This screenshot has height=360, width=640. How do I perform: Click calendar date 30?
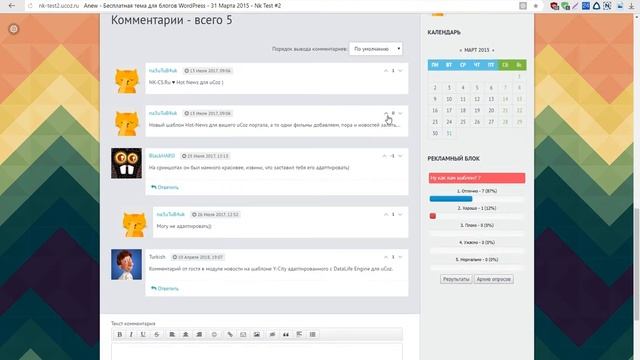(x=435, y=133)
